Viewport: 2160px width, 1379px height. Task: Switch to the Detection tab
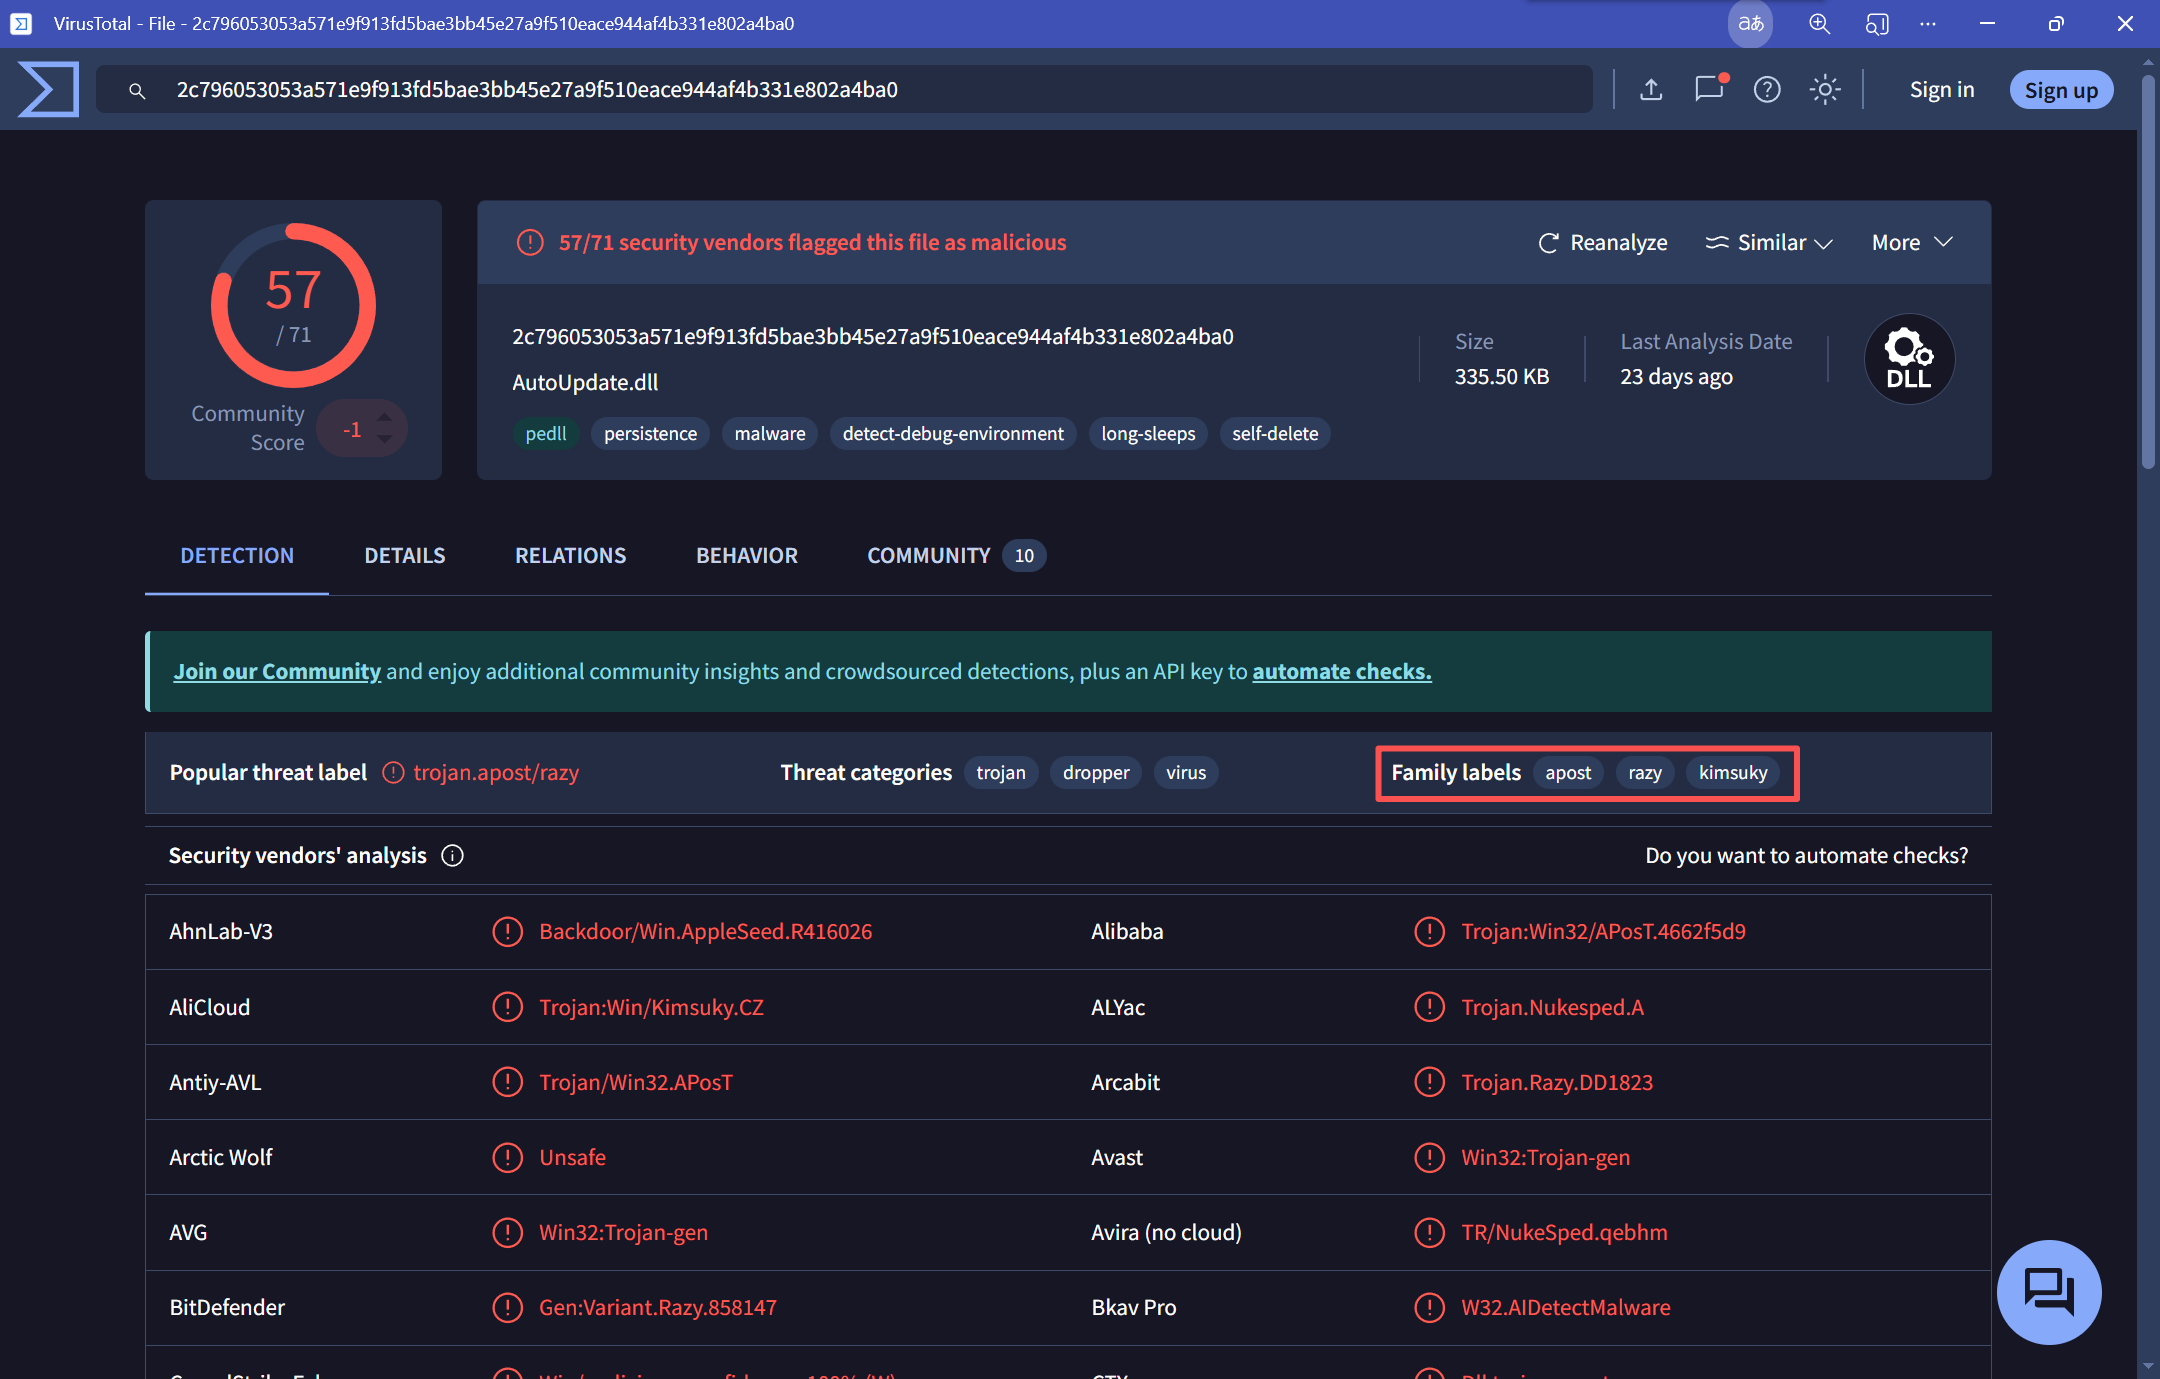[x=237, y=556]
